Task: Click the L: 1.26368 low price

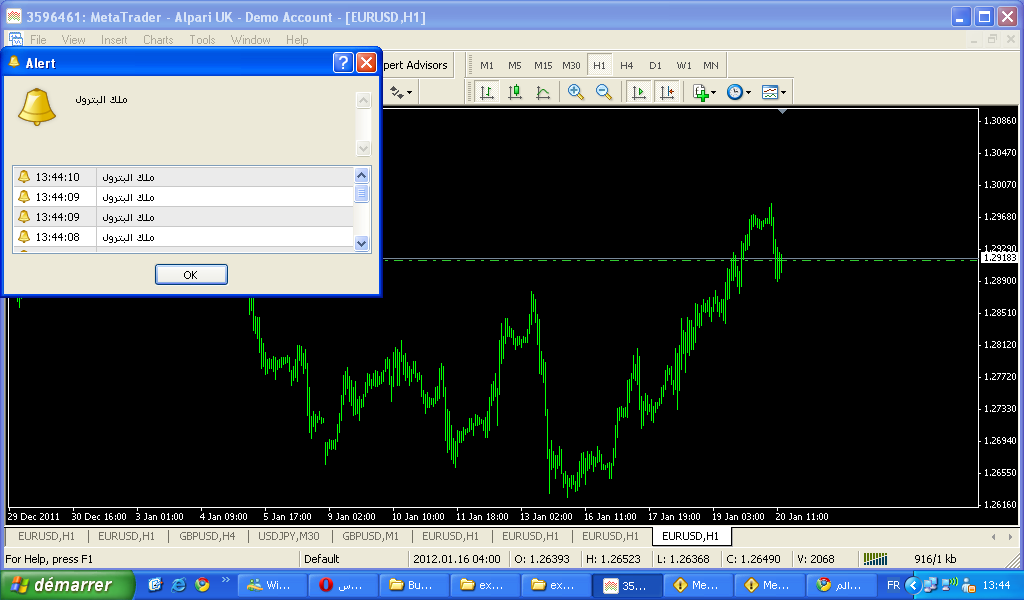Action: pos(682,559)
